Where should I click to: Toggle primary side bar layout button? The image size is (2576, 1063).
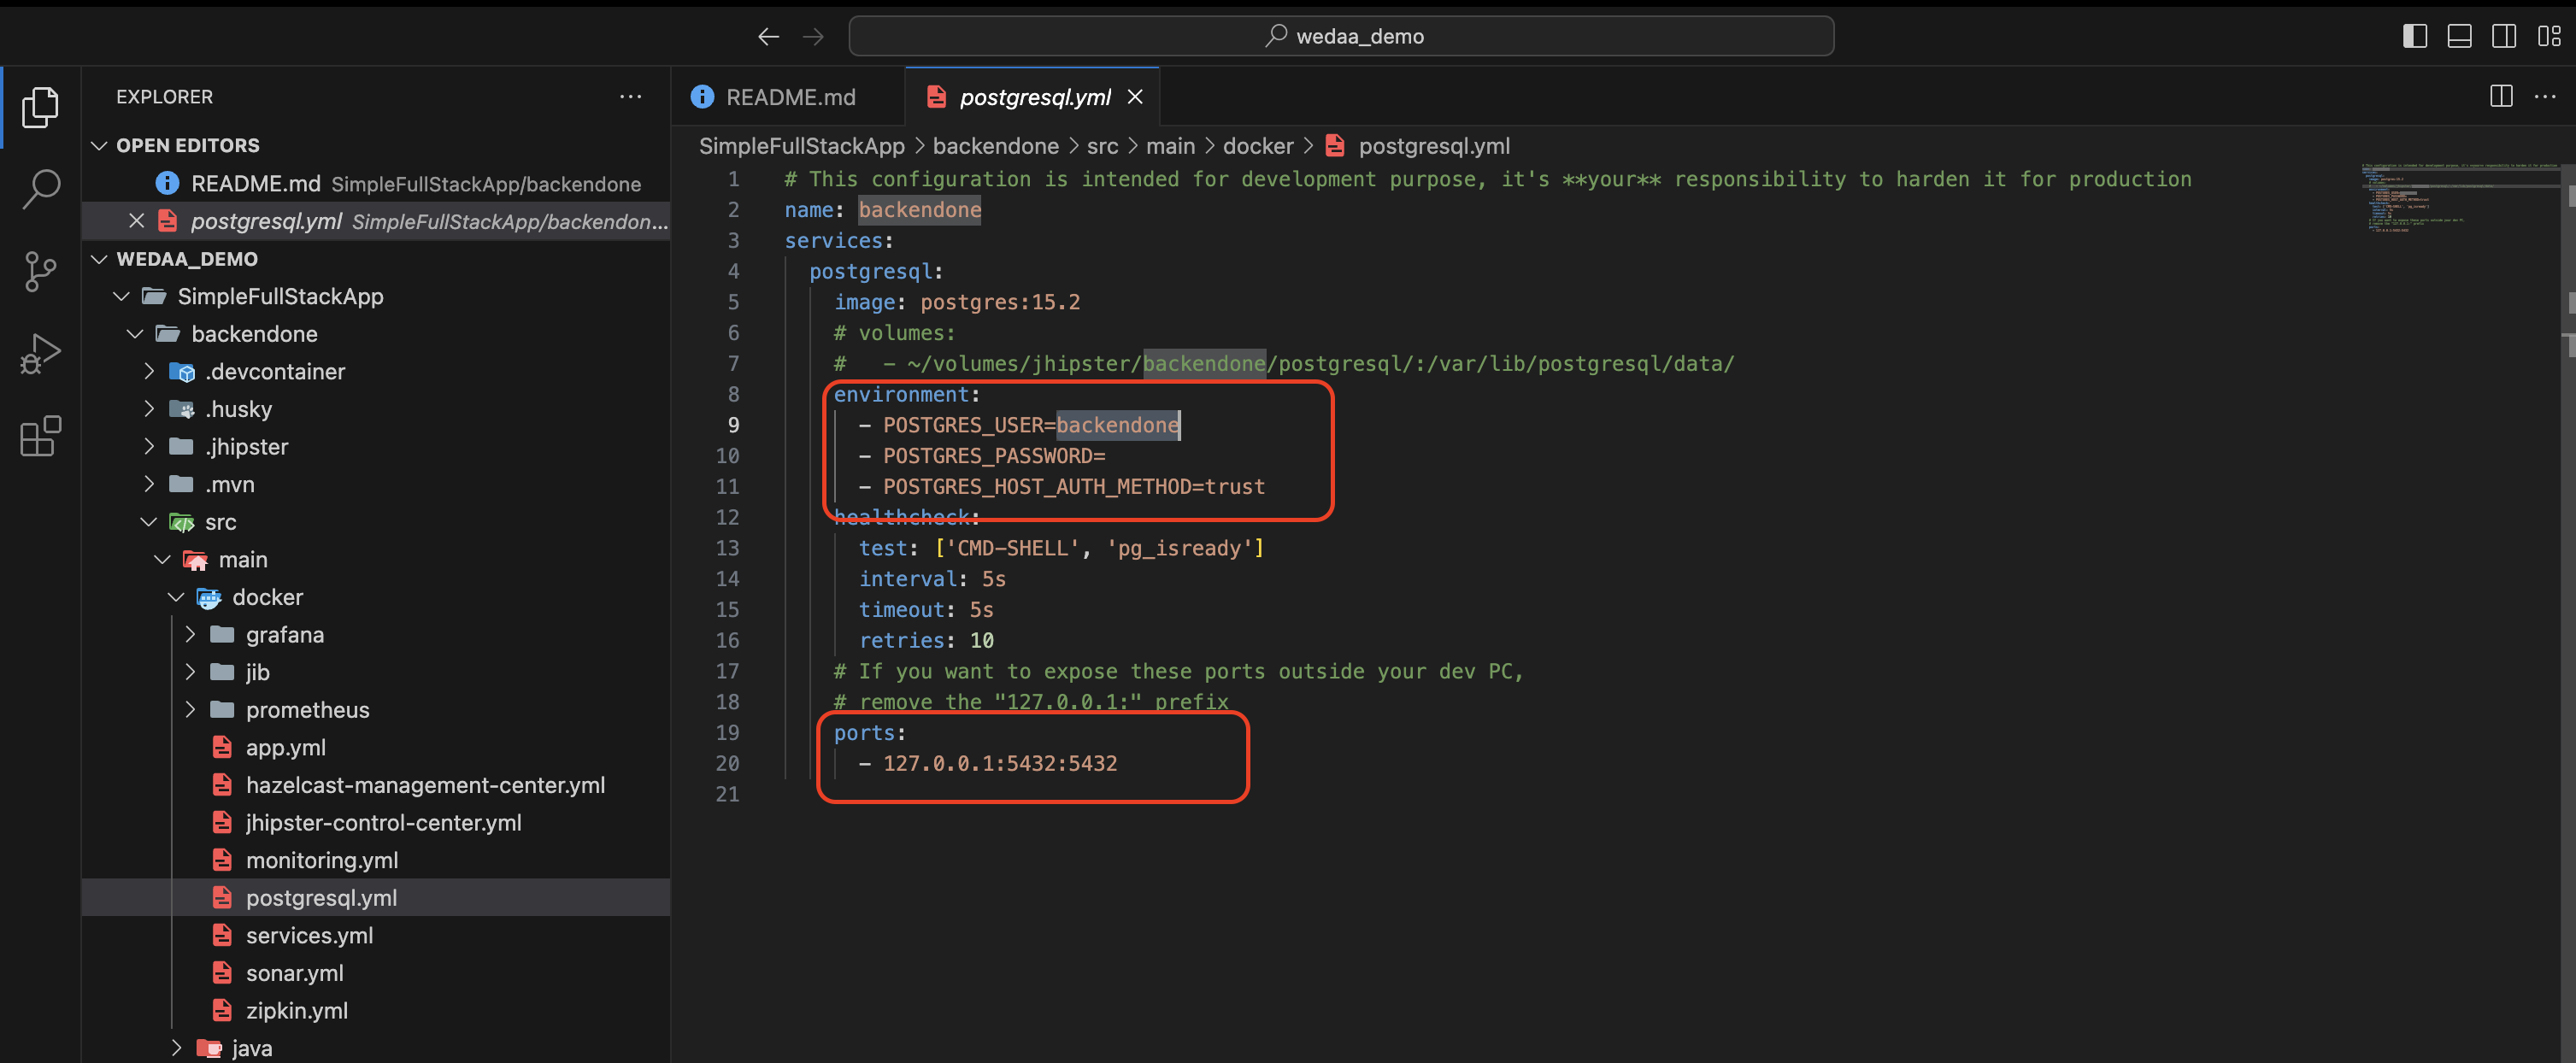[2414, 36]
